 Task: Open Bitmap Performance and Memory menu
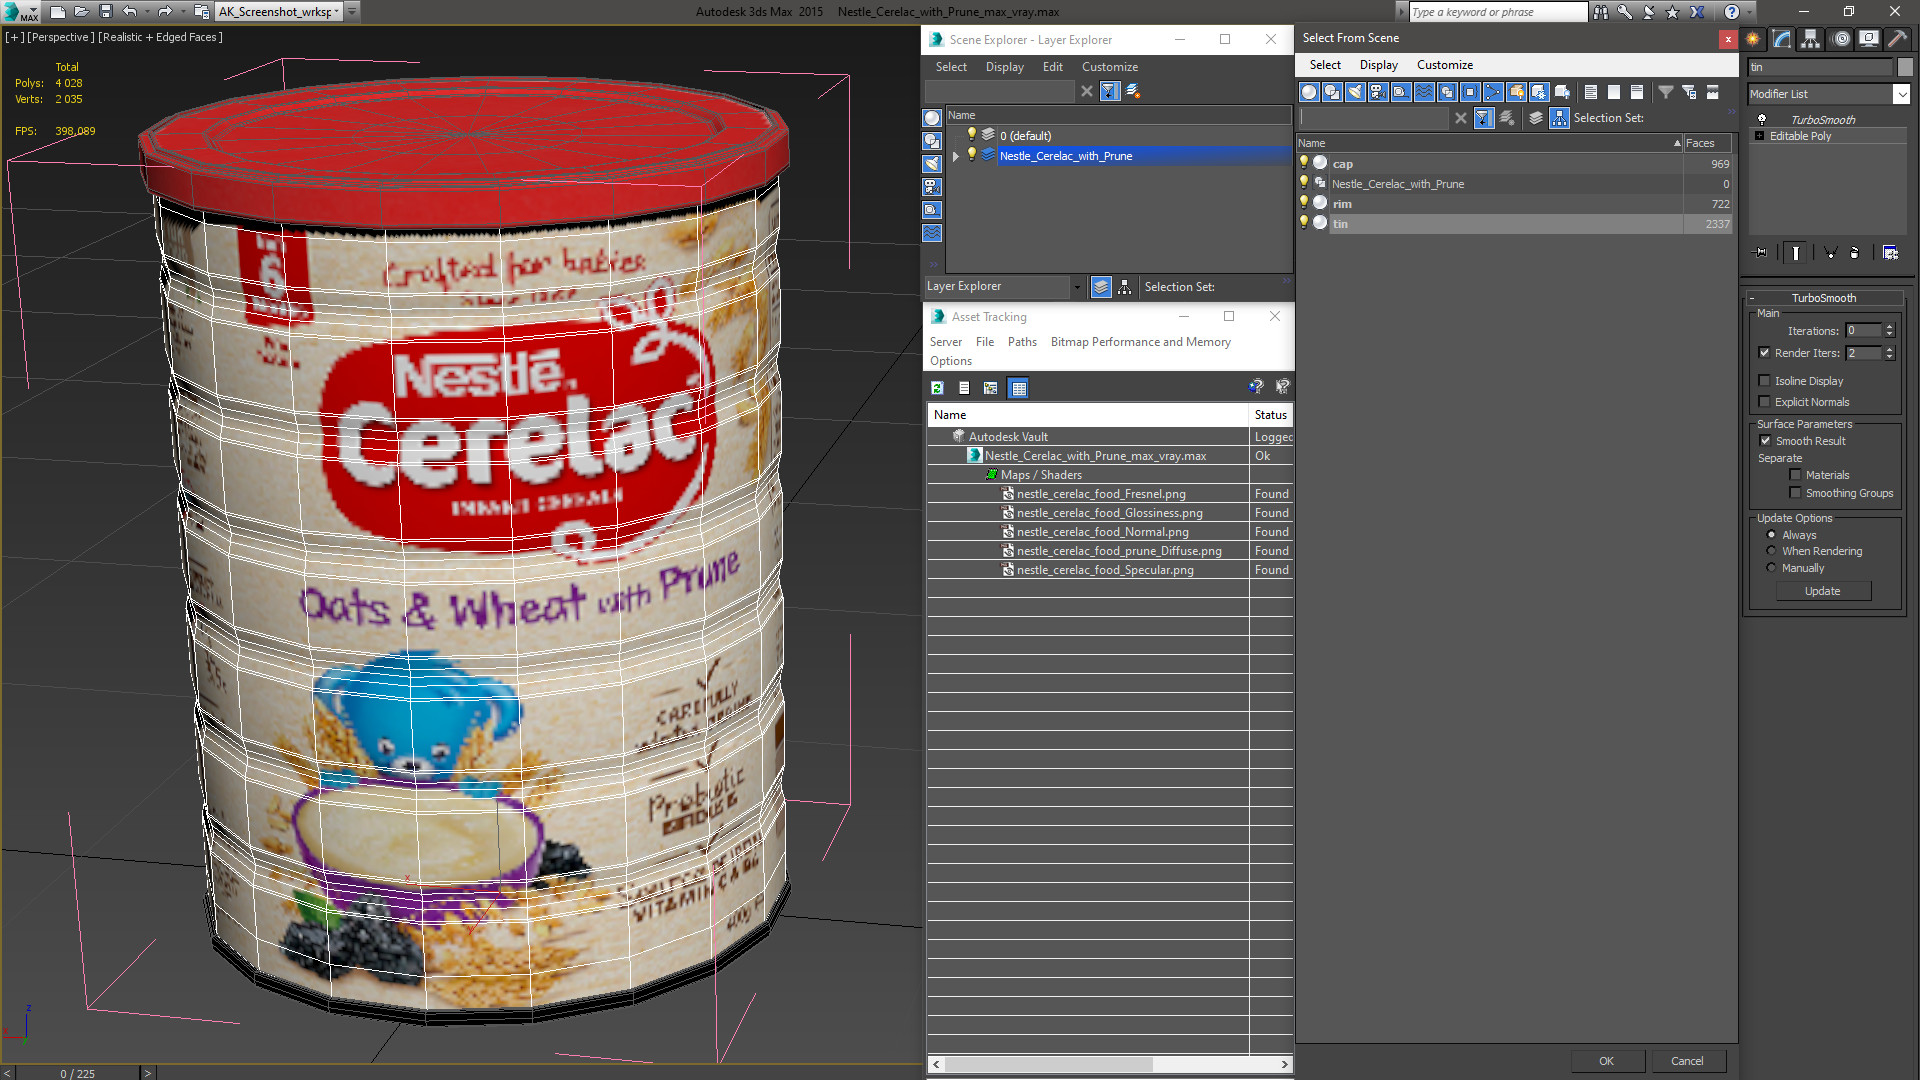click(x=1141, y=342)
